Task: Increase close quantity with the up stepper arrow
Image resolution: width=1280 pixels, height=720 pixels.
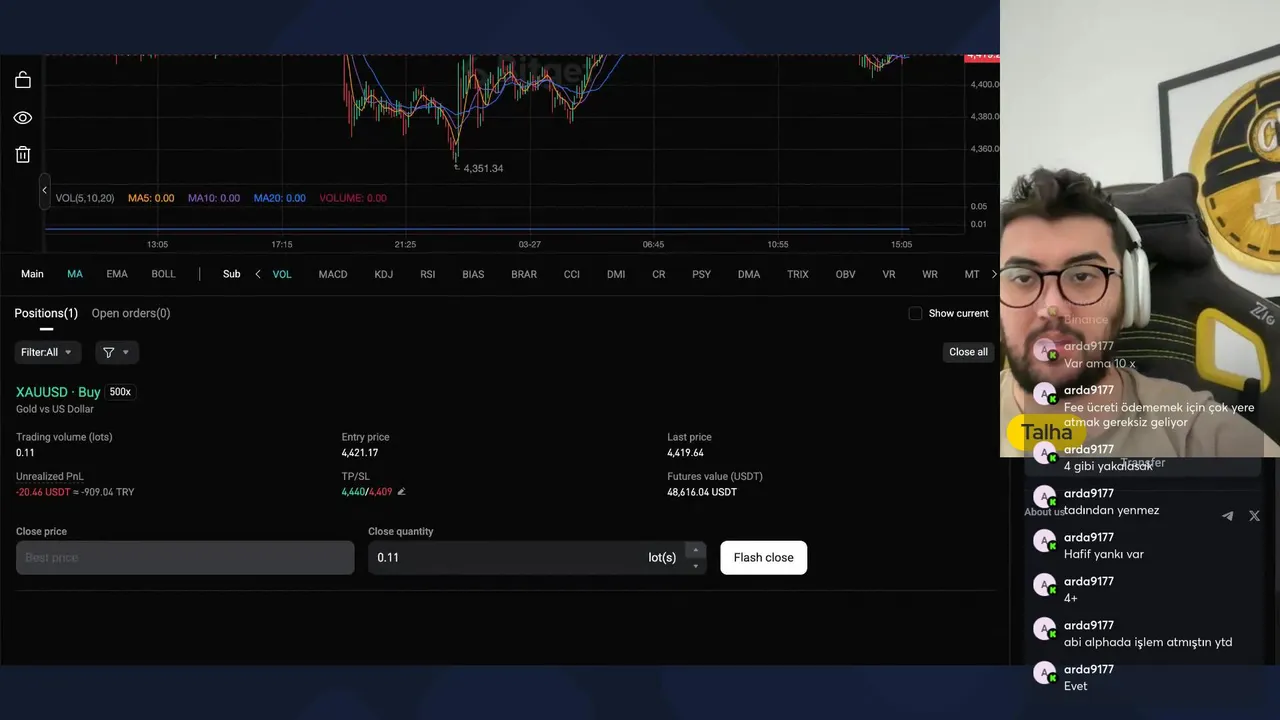Action: tap(696, 550)
